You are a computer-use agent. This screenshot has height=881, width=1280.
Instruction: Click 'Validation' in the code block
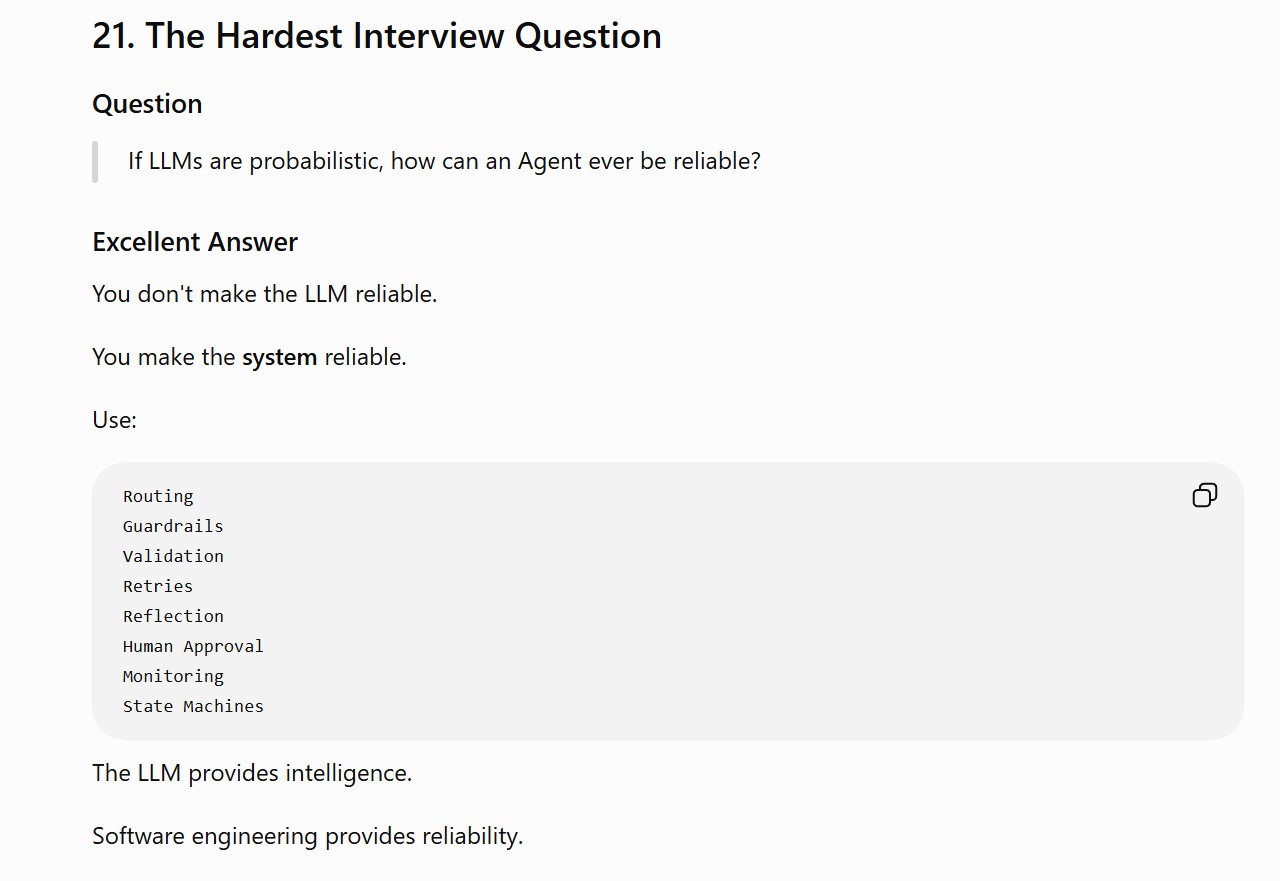(173, 556)
